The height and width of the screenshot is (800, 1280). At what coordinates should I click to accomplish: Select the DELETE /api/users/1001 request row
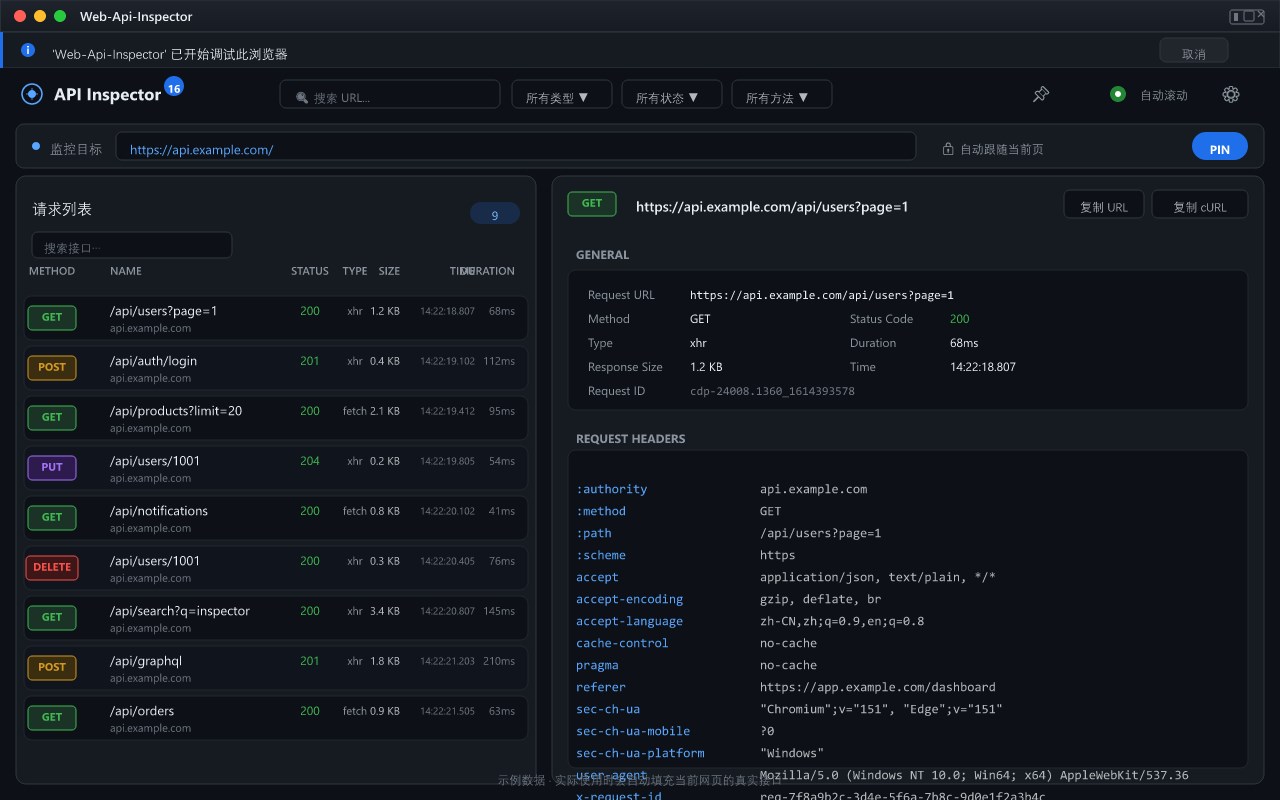coord(276,568)
